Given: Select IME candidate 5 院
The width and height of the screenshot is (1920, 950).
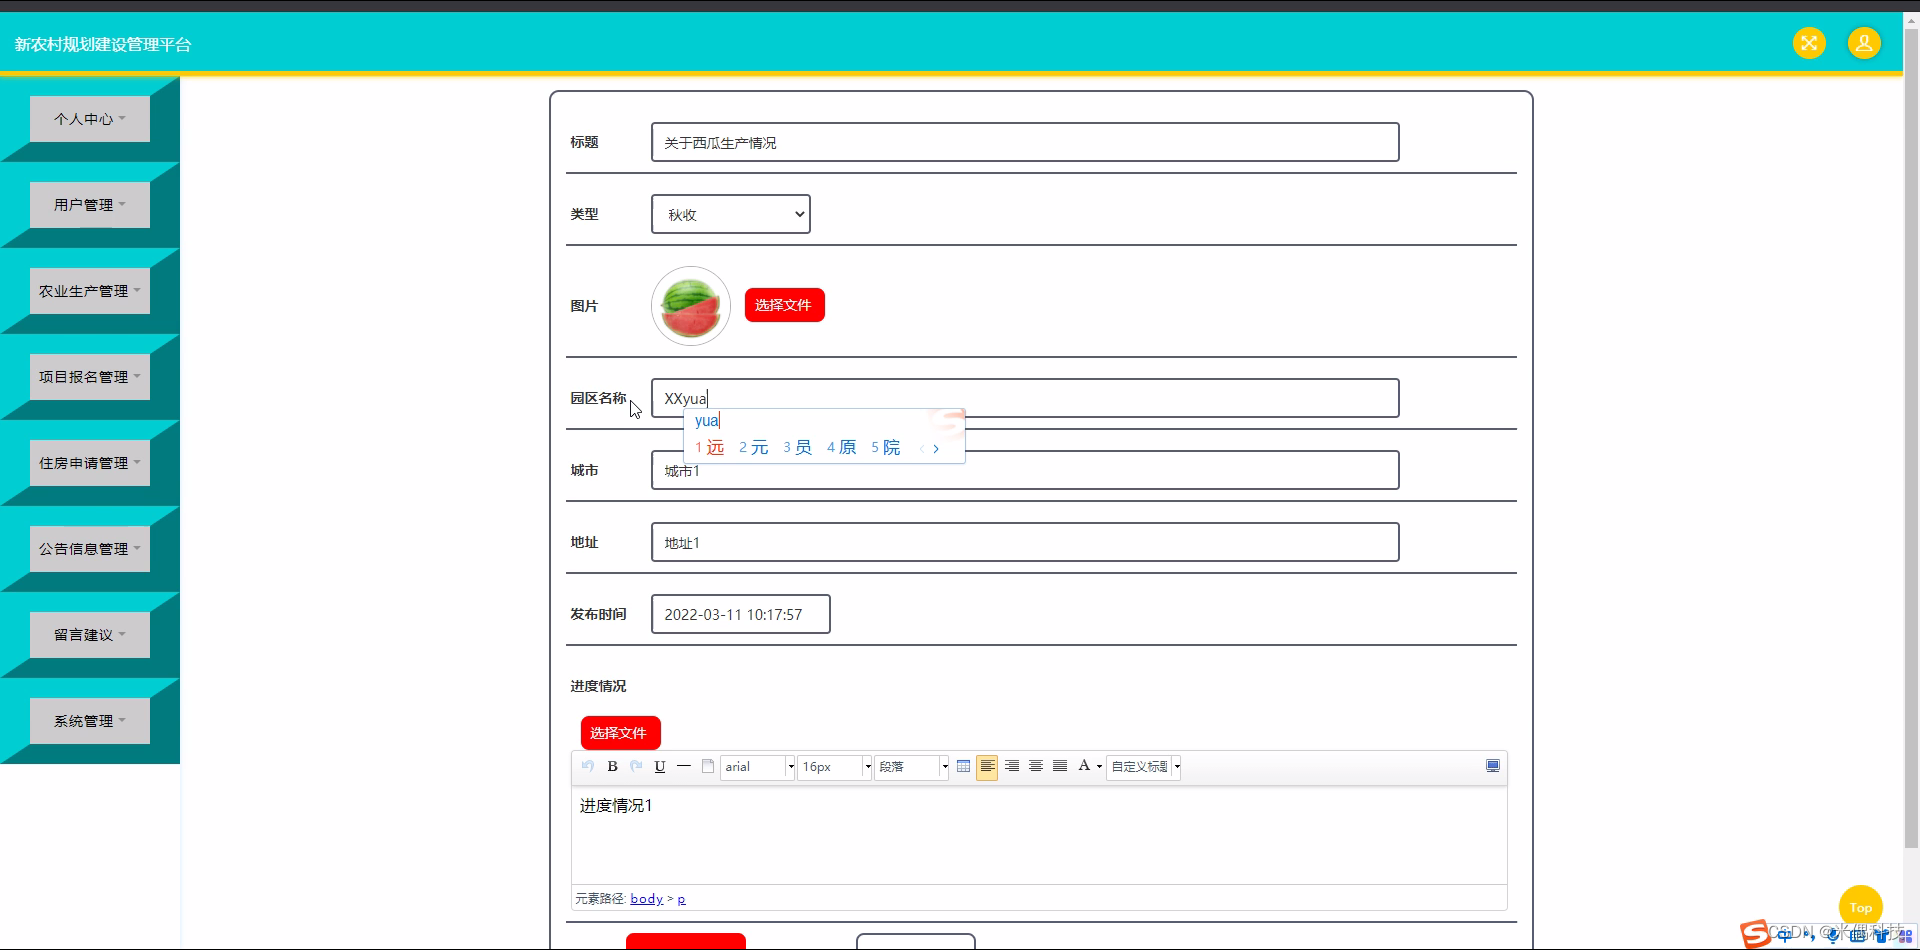Looking at the screenshot, I should coord(886,447).
